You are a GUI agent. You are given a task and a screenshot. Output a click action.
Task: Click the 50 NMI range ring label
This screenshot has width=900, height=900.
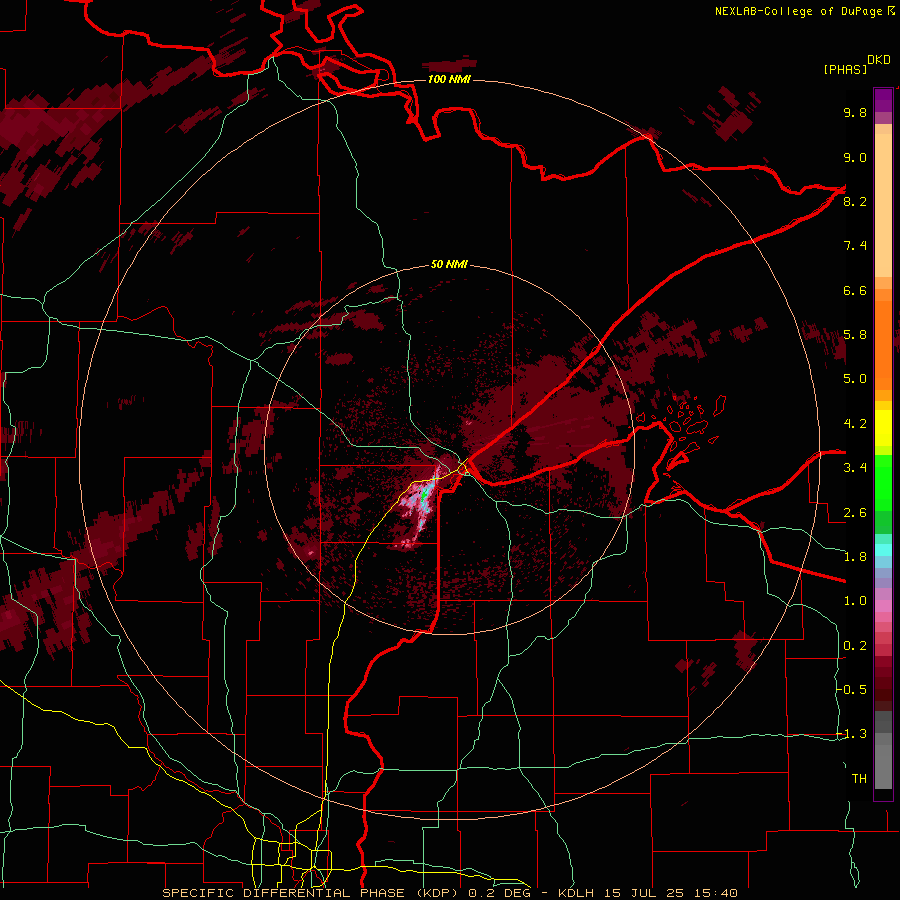(x=449, y=264)
